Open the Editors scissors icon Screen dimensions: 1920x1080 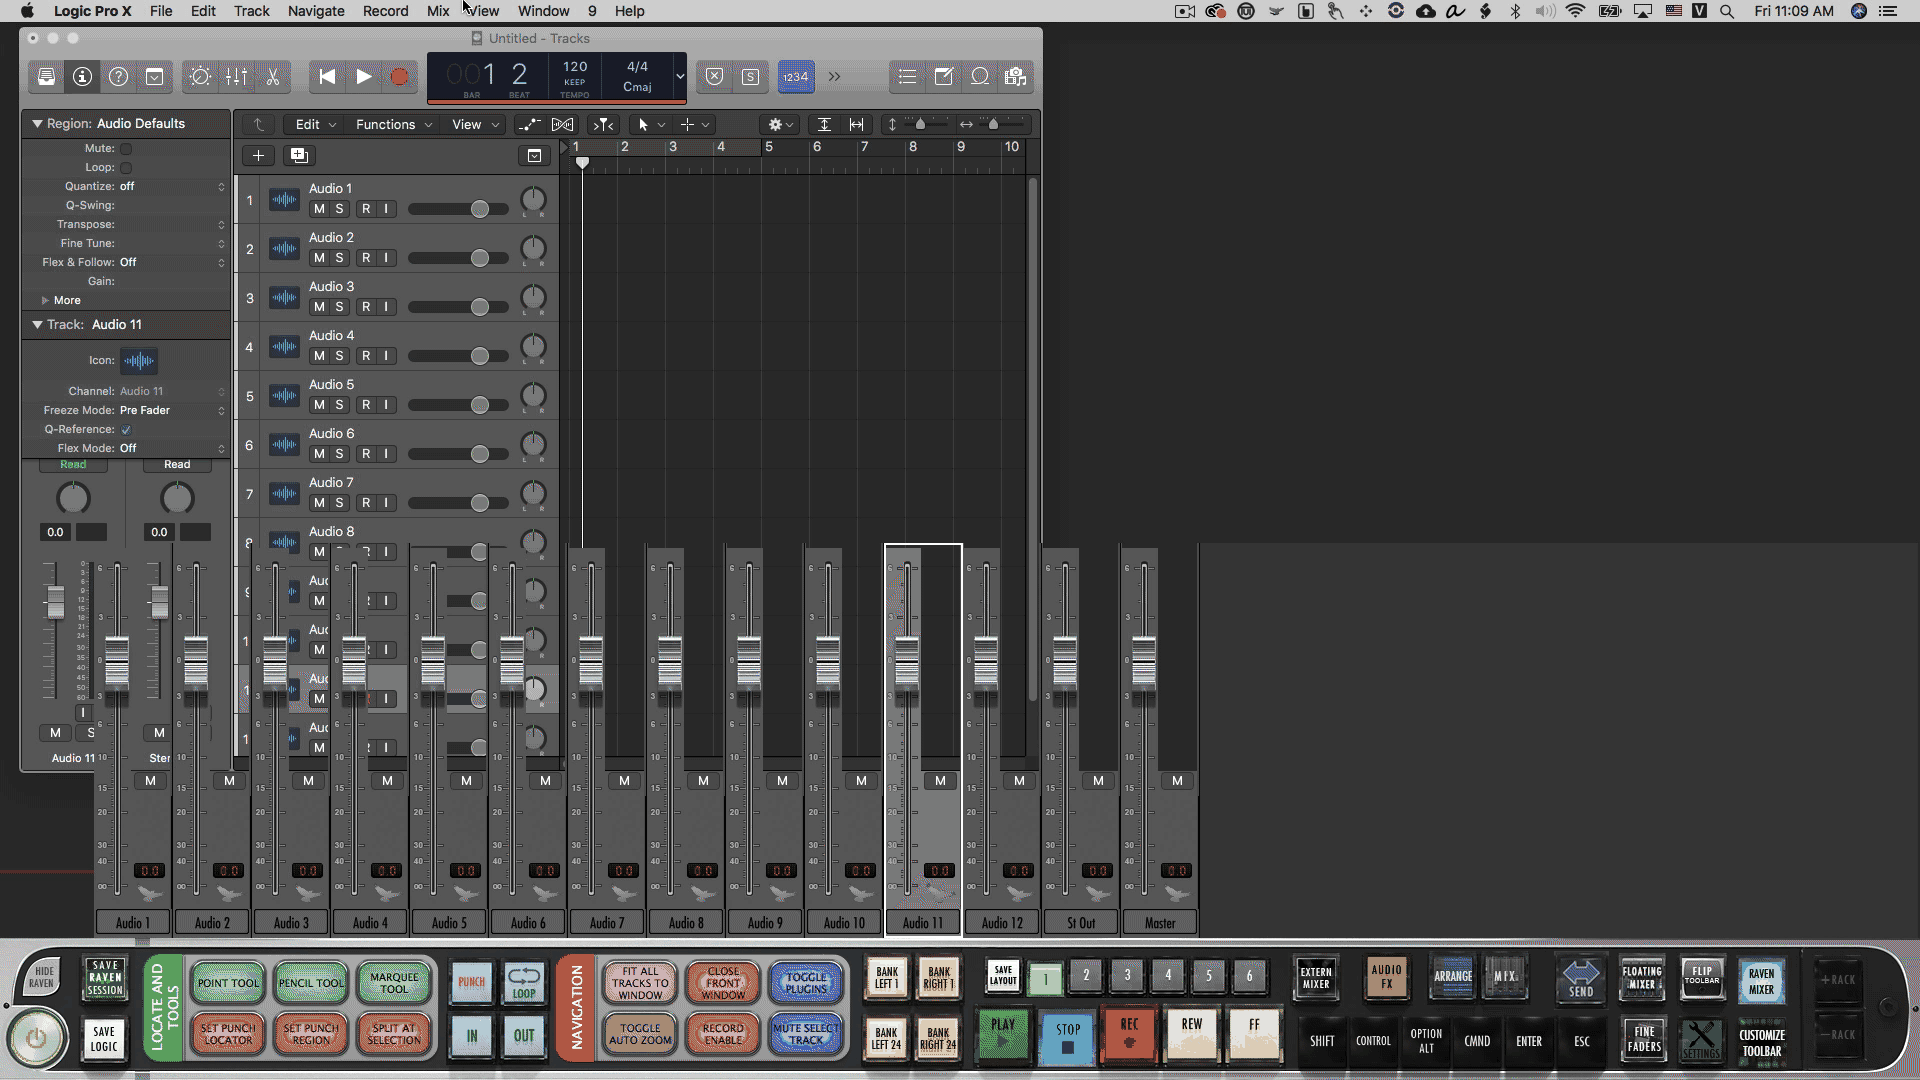click(x=273, y=77)
